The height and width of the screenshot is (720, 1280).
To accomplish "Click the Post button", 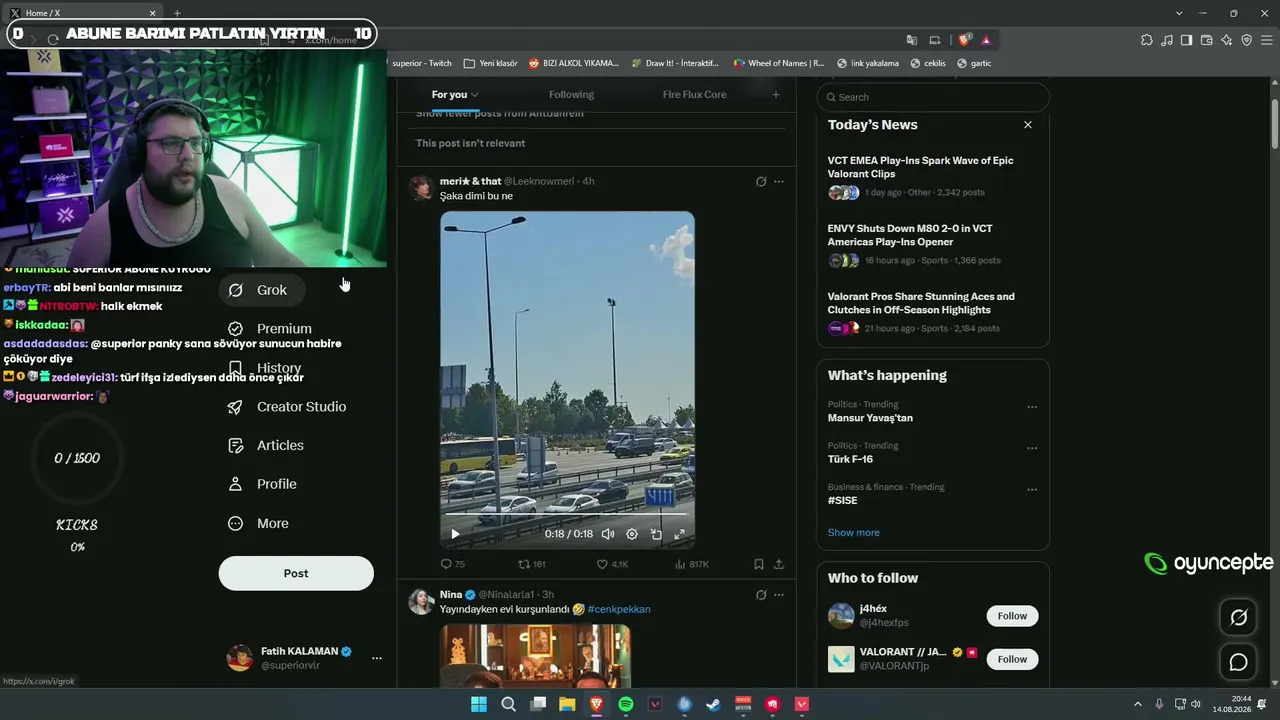I will (296, 573).
